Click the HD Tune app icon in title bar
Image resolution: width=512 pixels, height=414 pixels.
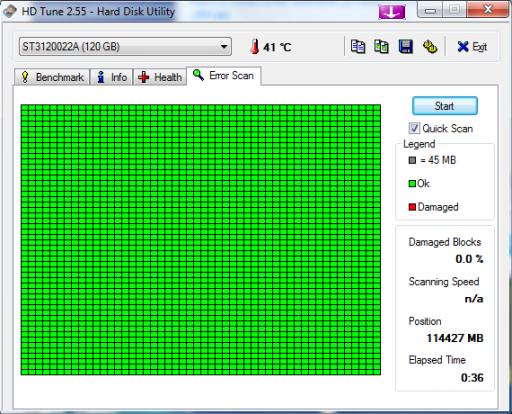pyautogui.click(x=10, y=11)
